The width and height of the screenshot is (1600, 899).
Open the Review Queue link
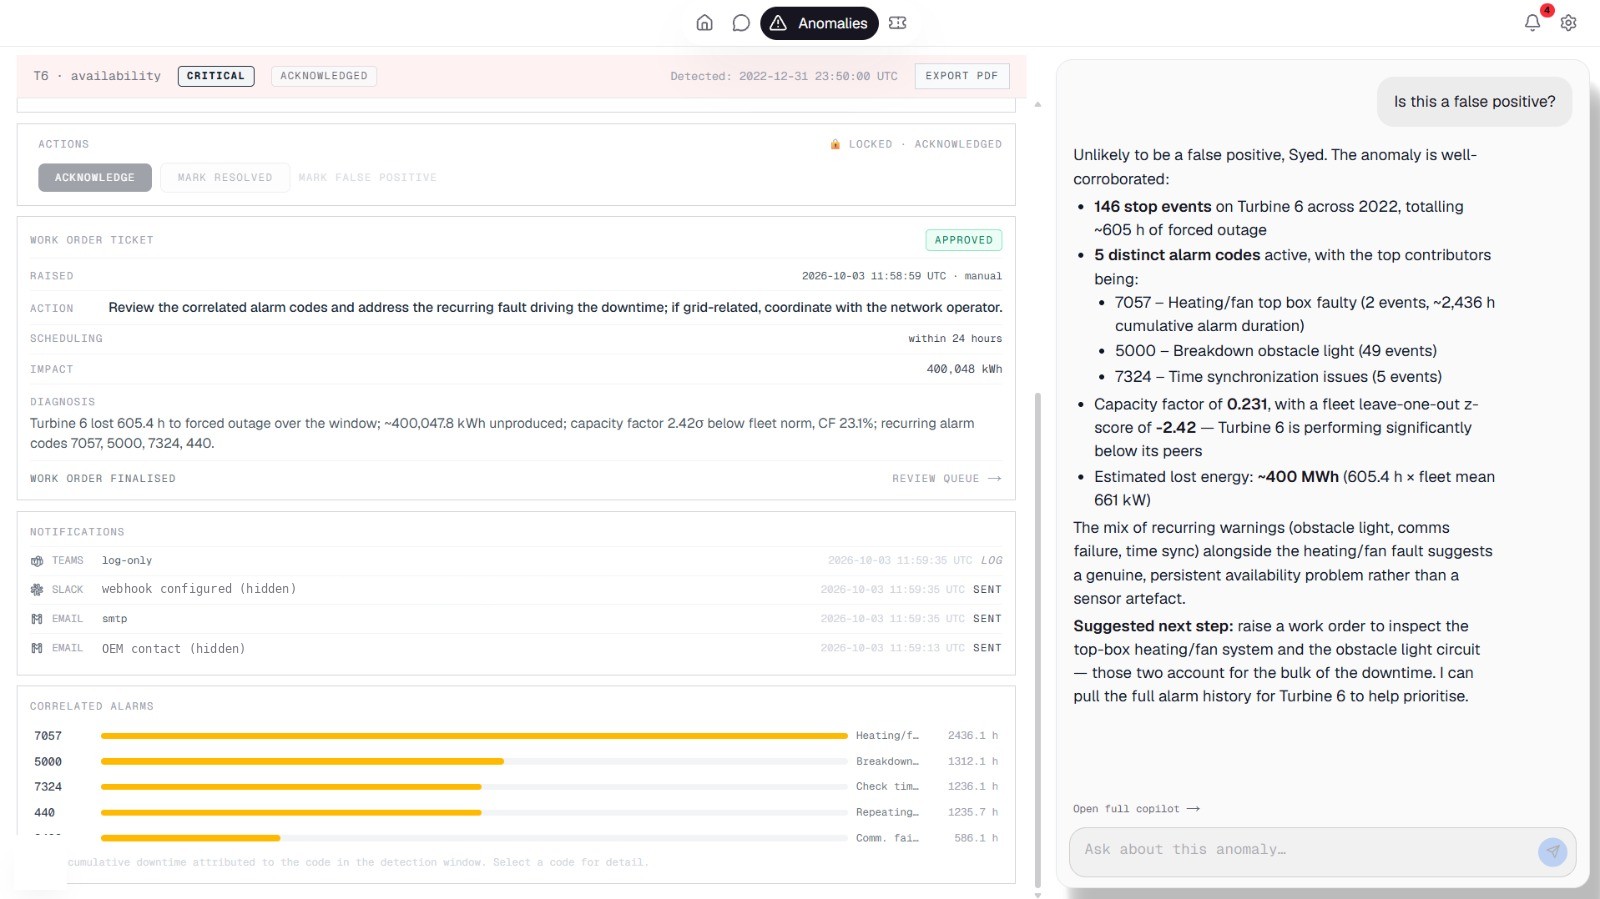point(946,479)
